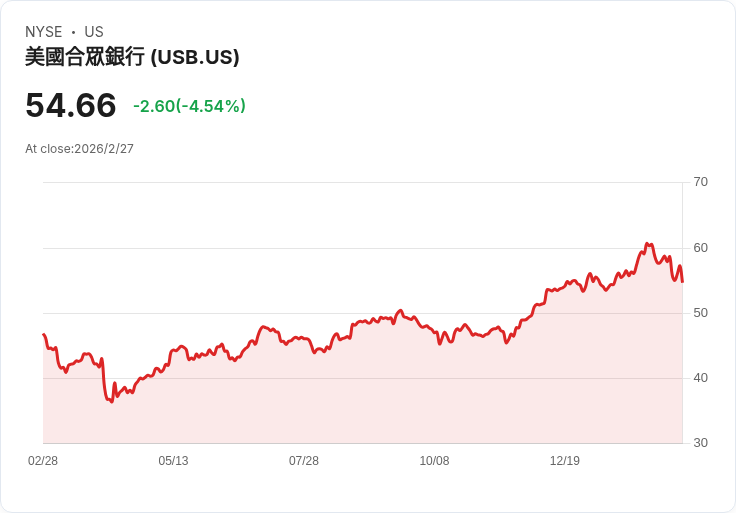Click the 05/13 x-axis date label
The height and width of the screenshot is (513, 736).
pos(173,461)
